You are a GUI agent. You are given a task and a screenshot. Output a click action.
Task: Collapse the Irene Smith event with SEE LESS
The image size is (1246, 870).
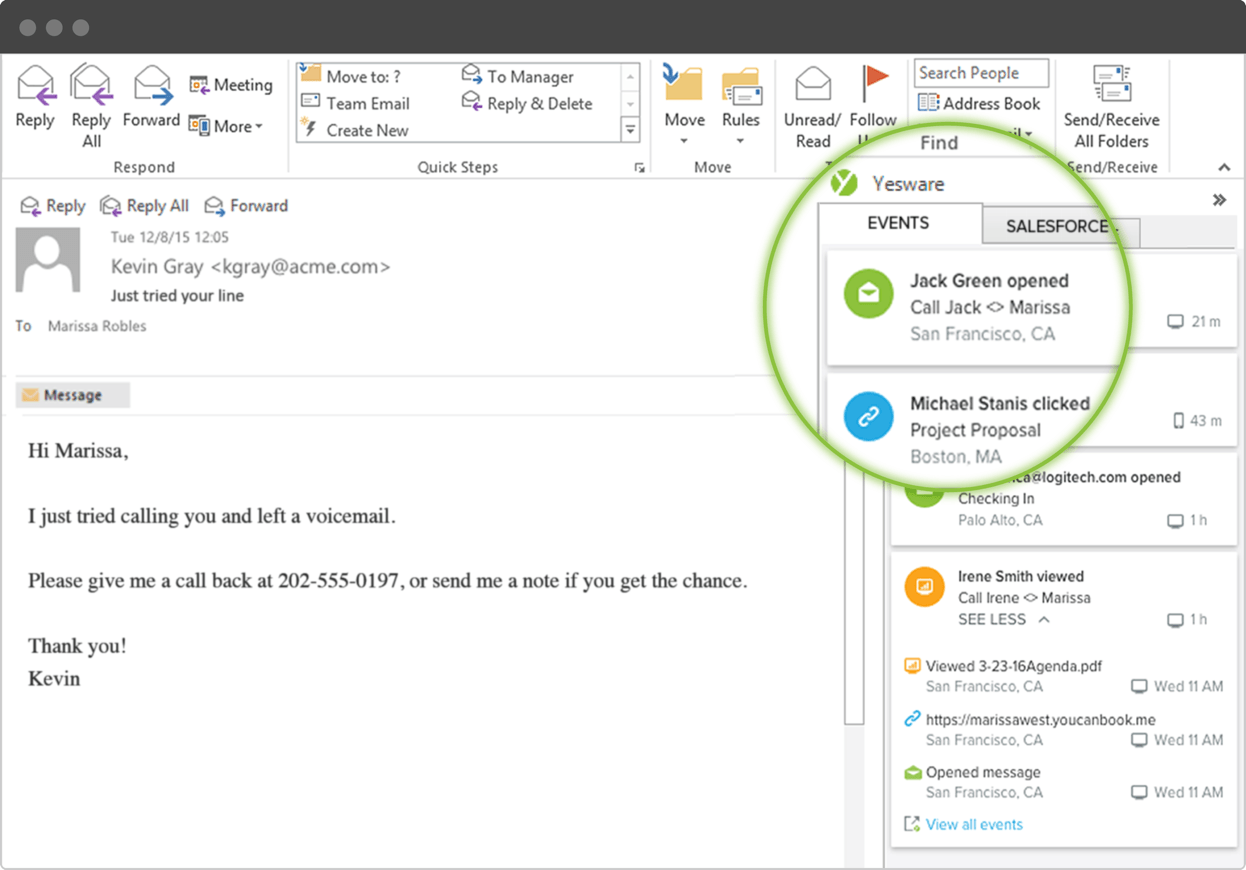[x=990, y=619]
